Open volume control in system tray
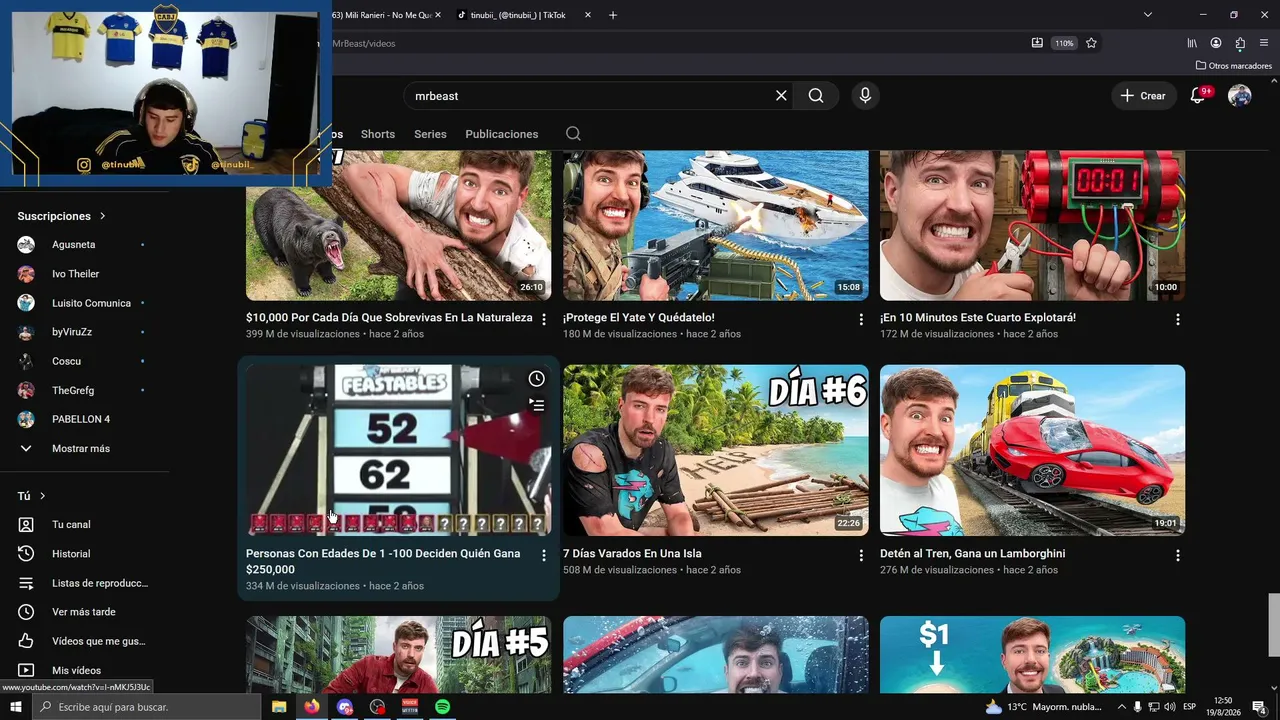Viewport: 1280px width, 720px height. 1169,707
